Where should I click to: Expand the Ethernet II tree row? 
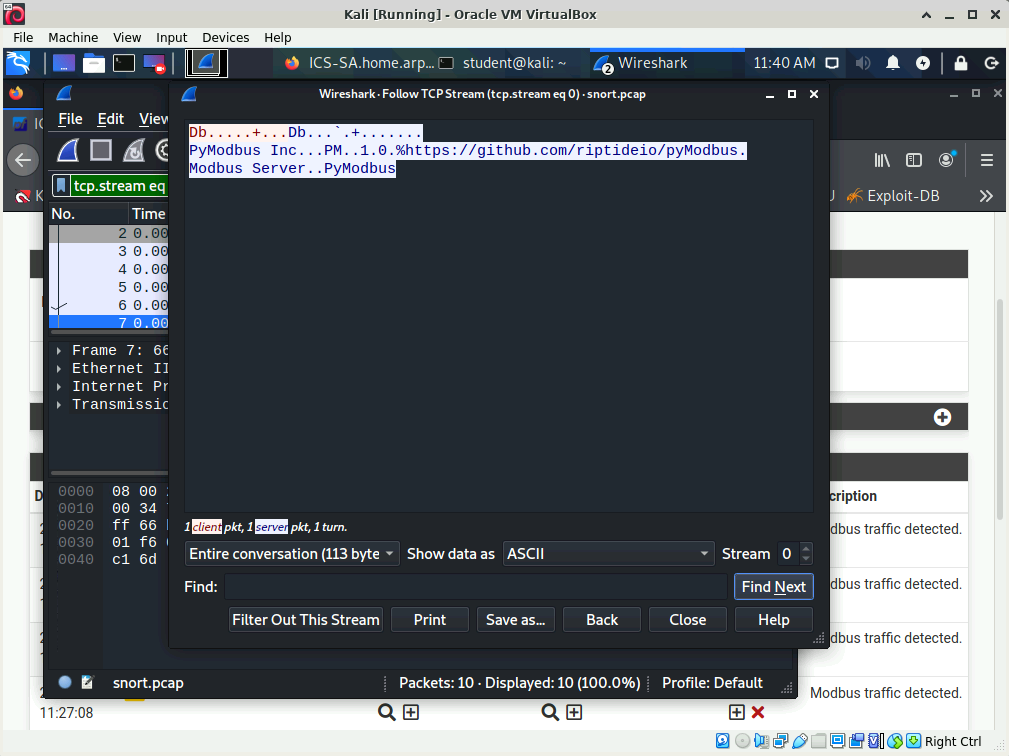tap(59, 369)
